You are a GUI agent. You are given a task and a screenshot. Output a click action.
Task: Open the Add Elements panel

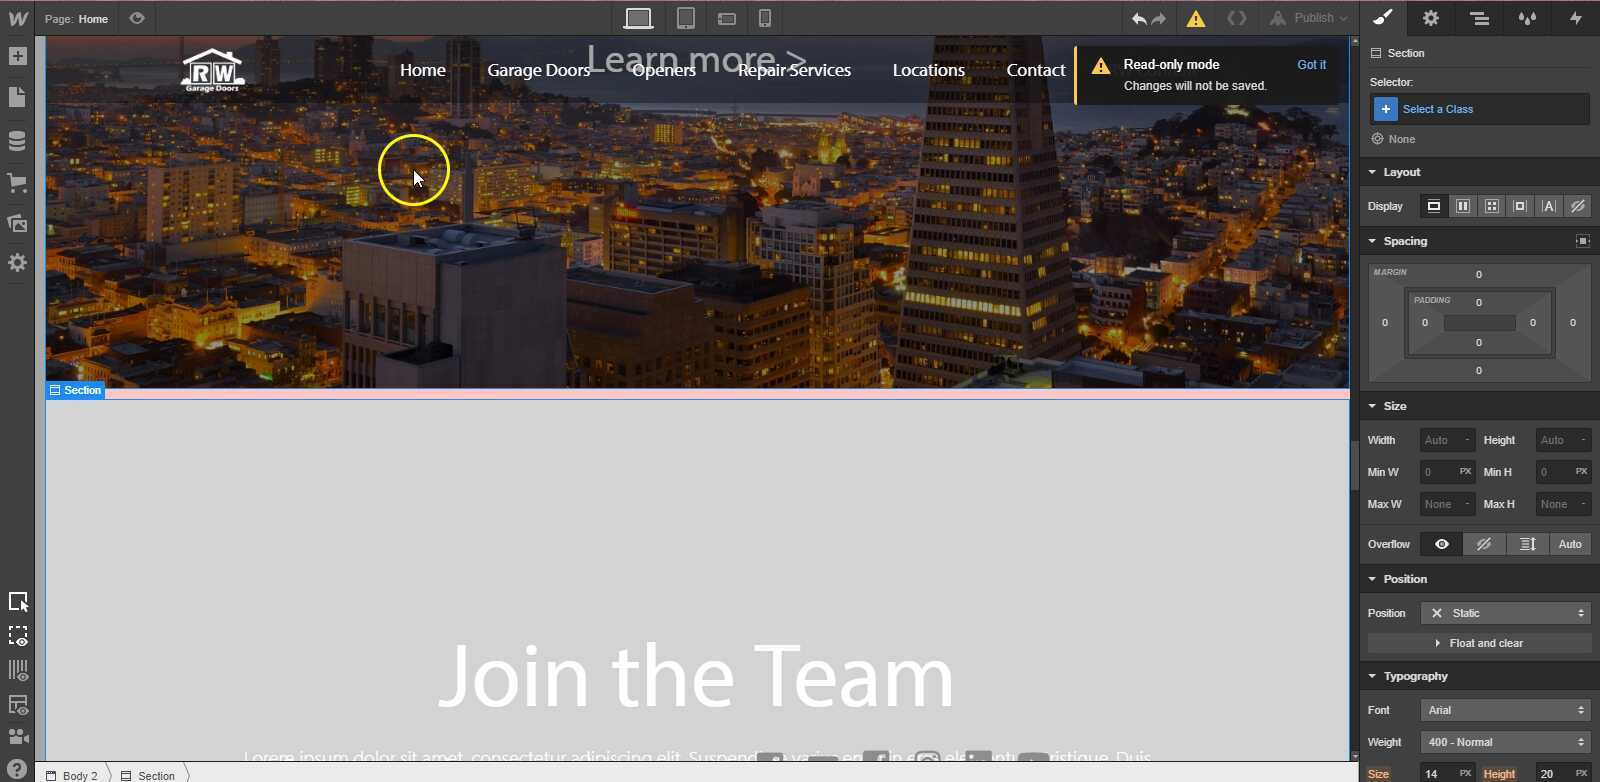tap(17, 56)
